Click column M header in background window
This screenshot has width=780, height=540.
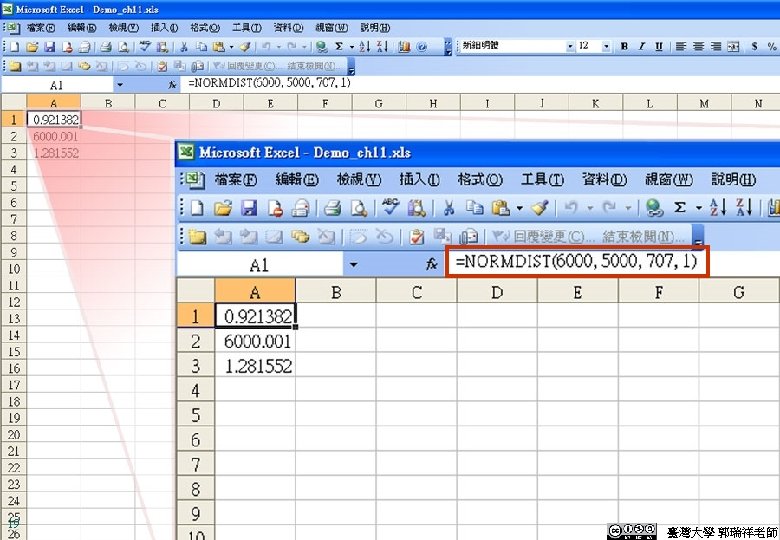tap(704, 103)
